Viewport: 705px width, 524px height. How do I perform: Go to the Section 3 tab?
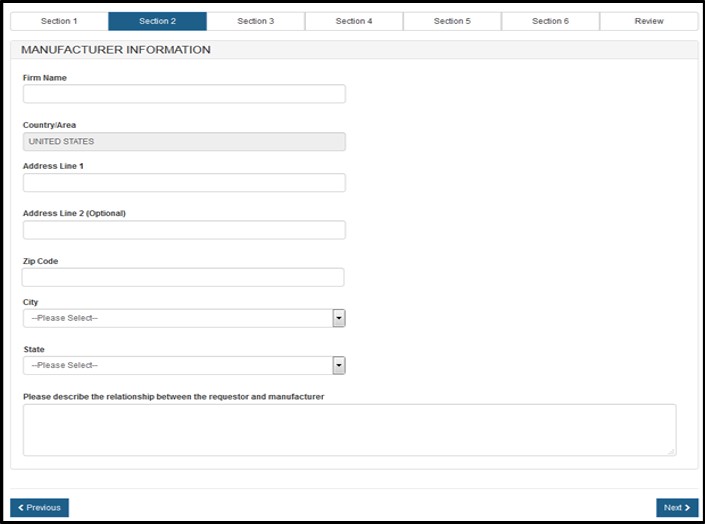point(255,21)
